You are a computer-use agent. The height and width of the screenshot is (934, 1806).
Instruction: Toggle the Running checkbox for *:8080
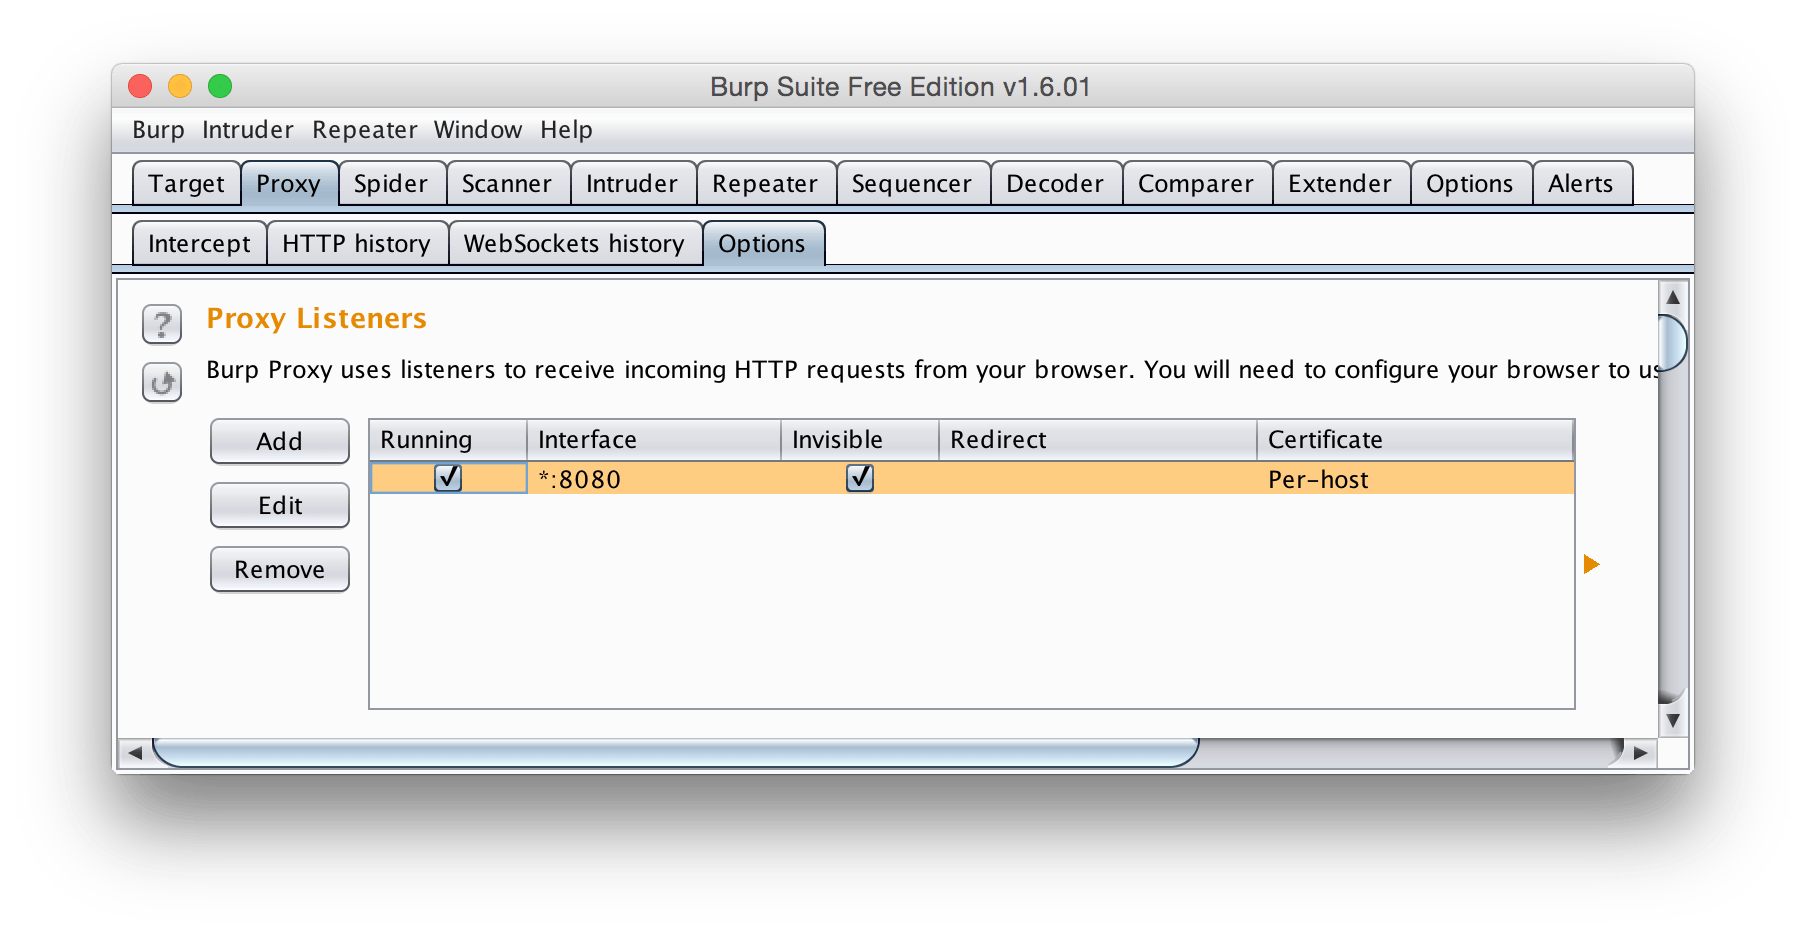click(x=448, y=478)
